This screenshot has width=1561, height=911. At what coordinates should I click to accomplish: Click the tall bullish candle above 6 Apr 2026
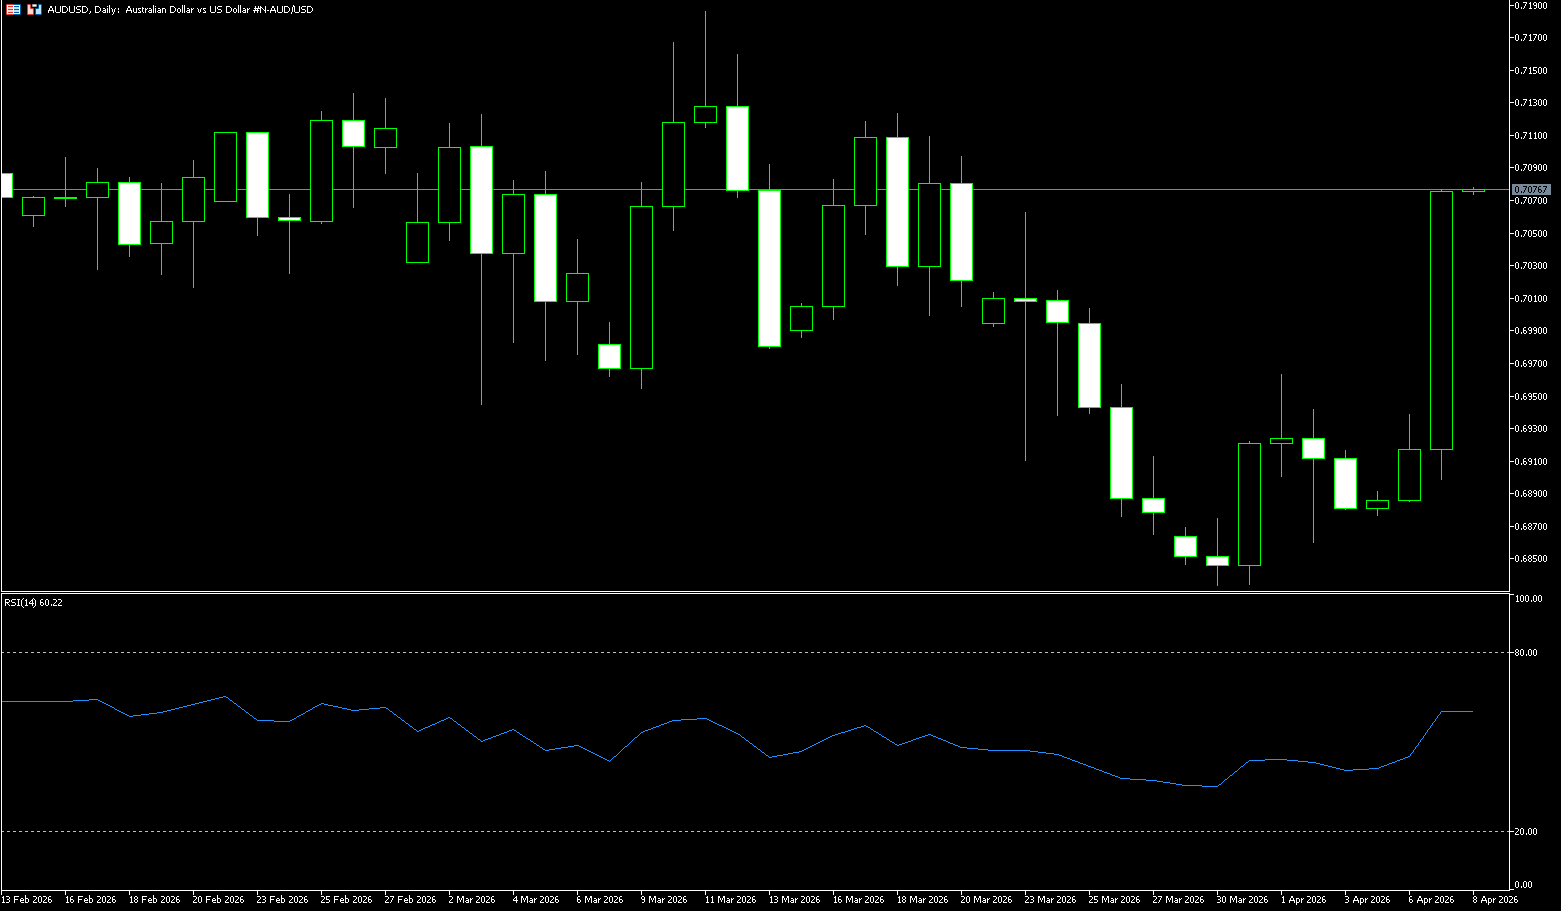click(1441, 320)
